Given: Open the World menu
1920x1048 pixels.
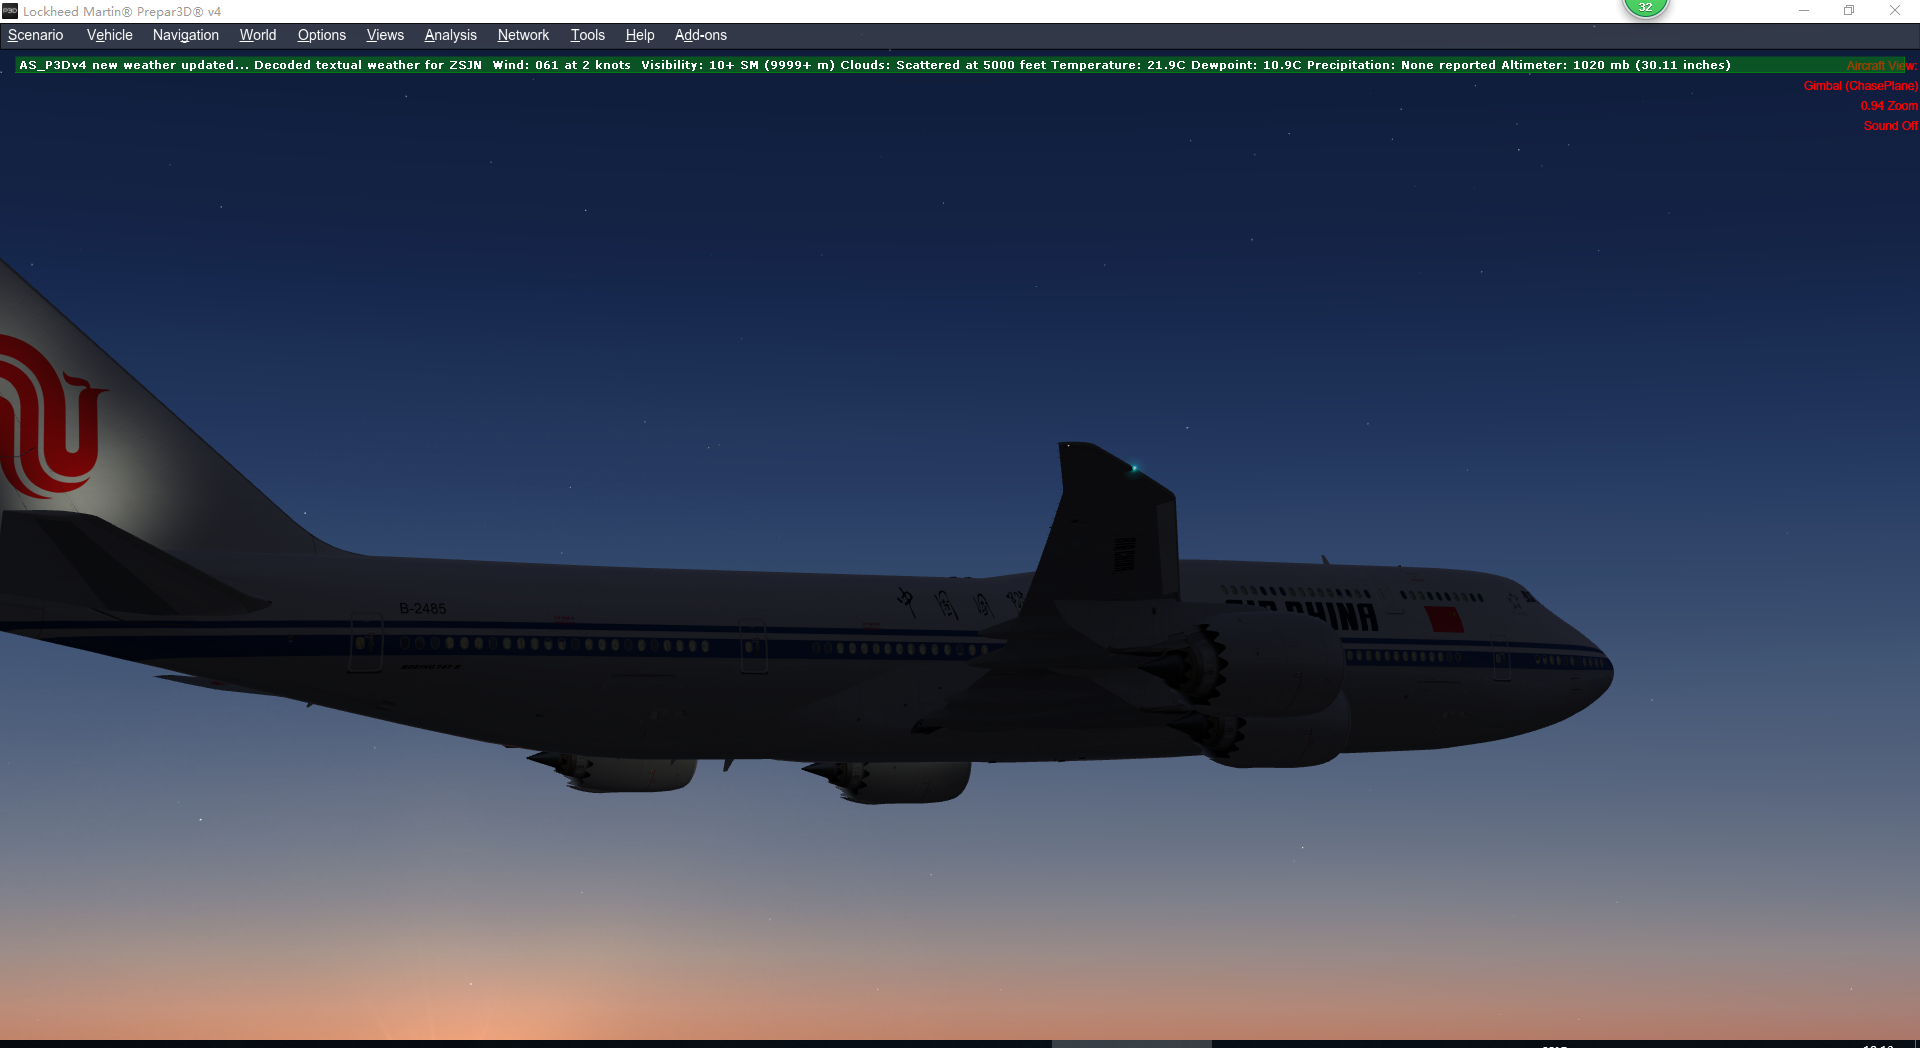Looking at the screenshot, I should [x=257, y=35].
